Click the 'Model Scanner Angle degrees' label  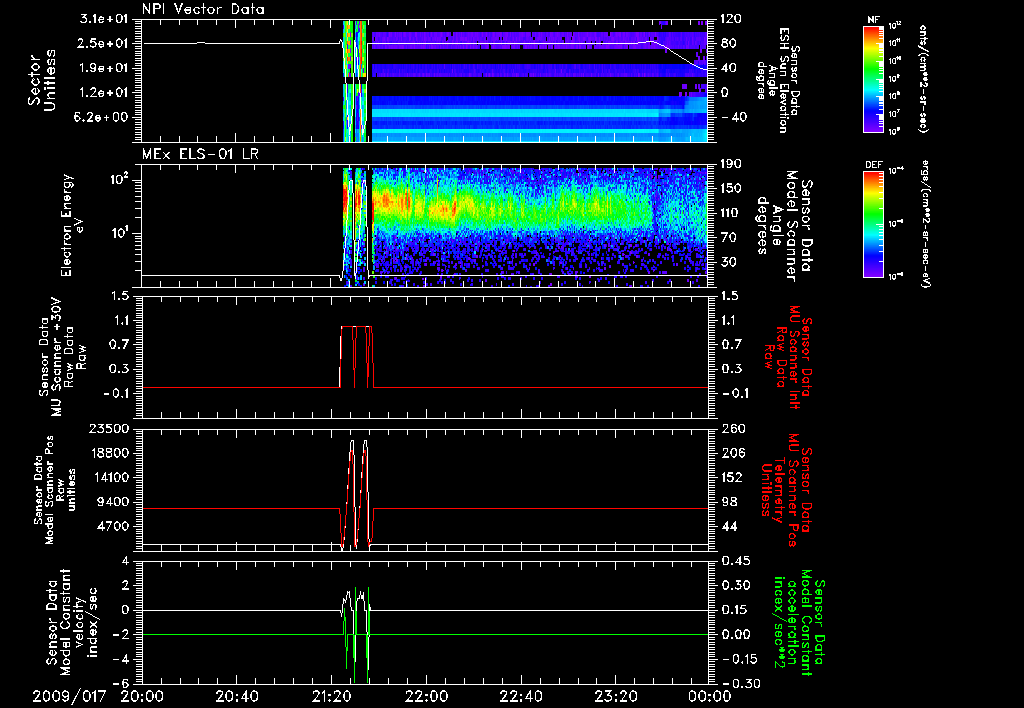click(785, 226)
